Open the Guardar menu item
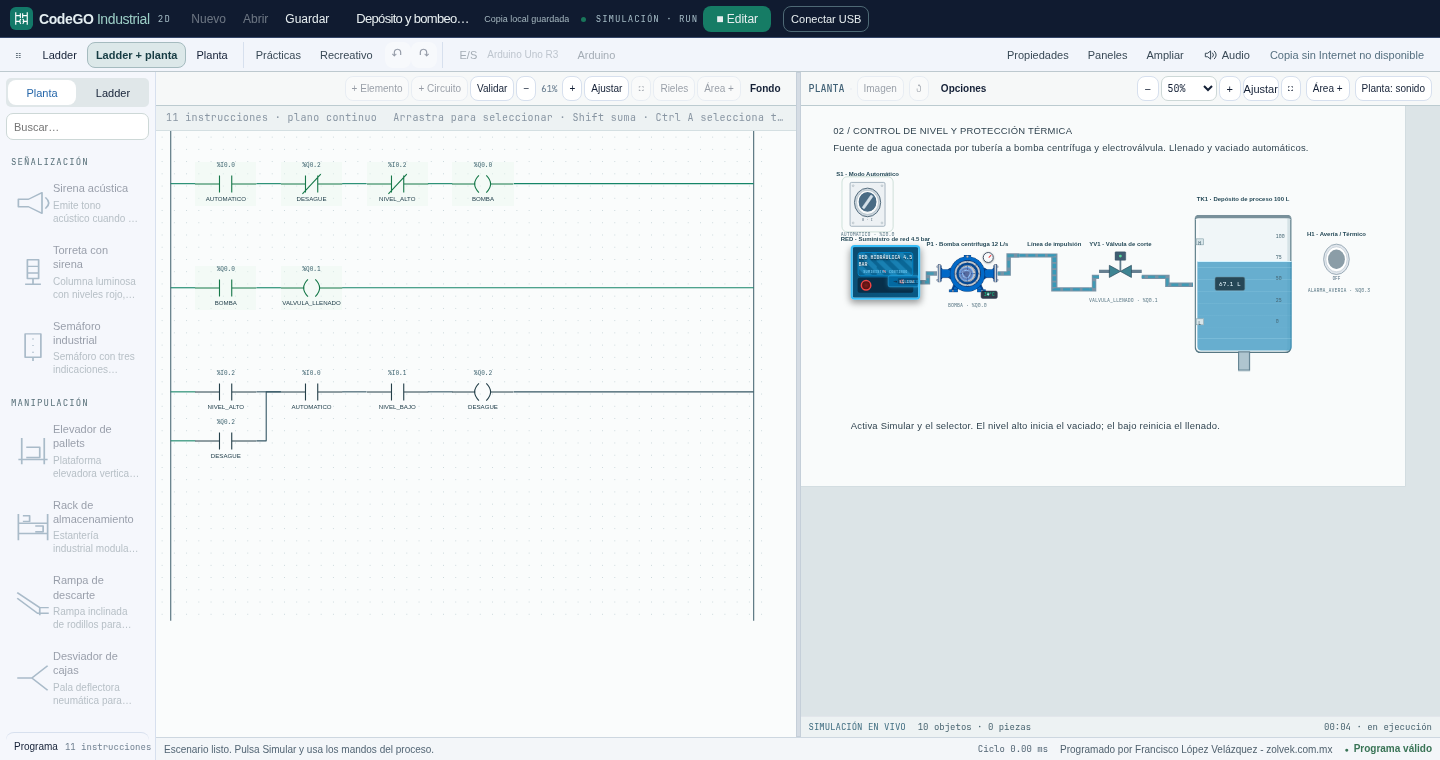1440x760 pixels. click(307, 19)
